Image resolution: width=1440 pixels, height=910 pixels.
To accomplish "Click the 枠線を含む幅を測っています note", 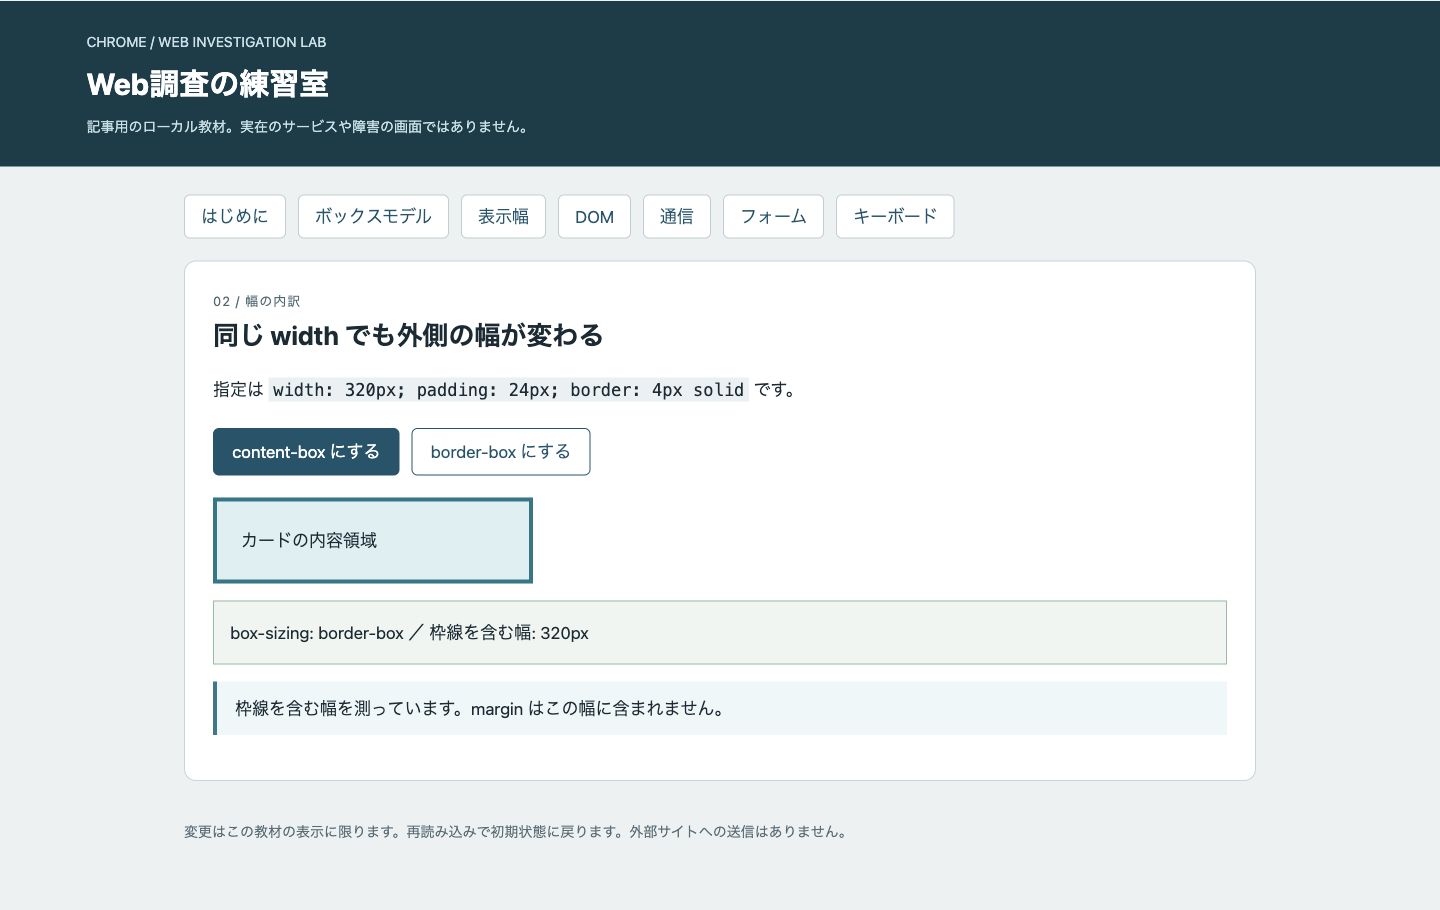I will click(720, 708).
